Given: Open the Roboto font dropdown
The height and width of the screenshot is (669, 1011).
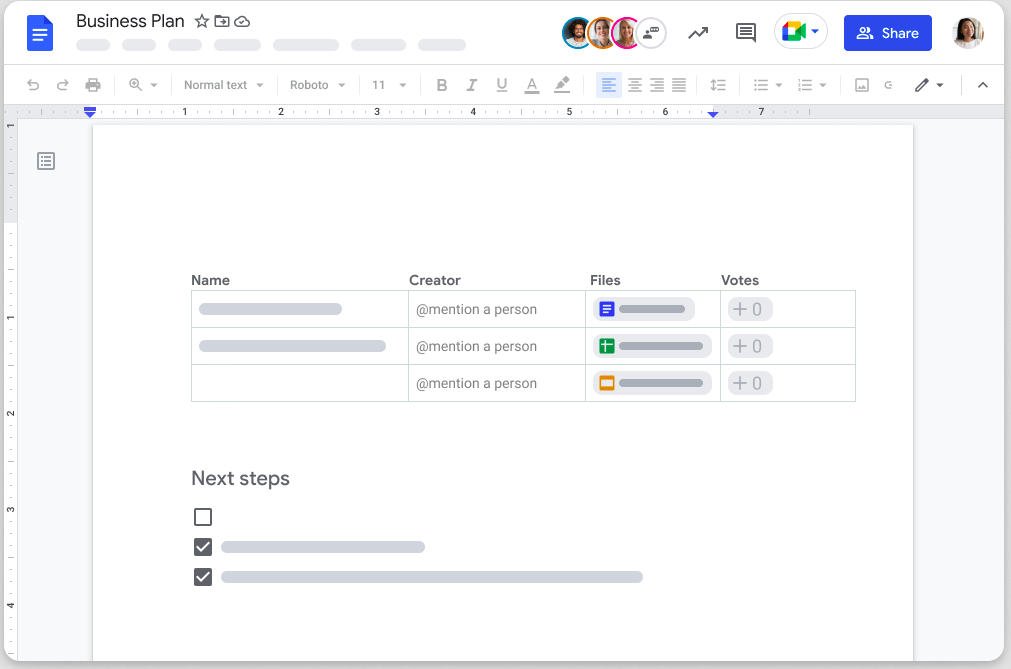Looking at the screenshot, I should (316, 85).
